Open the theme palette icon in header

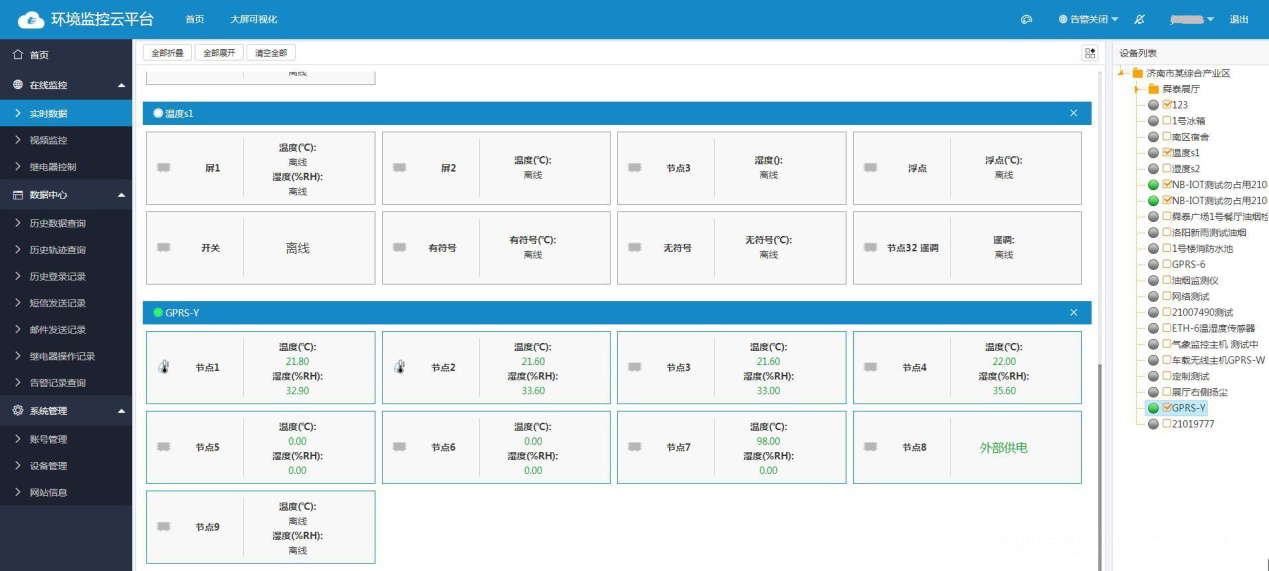click(1025, 20)
